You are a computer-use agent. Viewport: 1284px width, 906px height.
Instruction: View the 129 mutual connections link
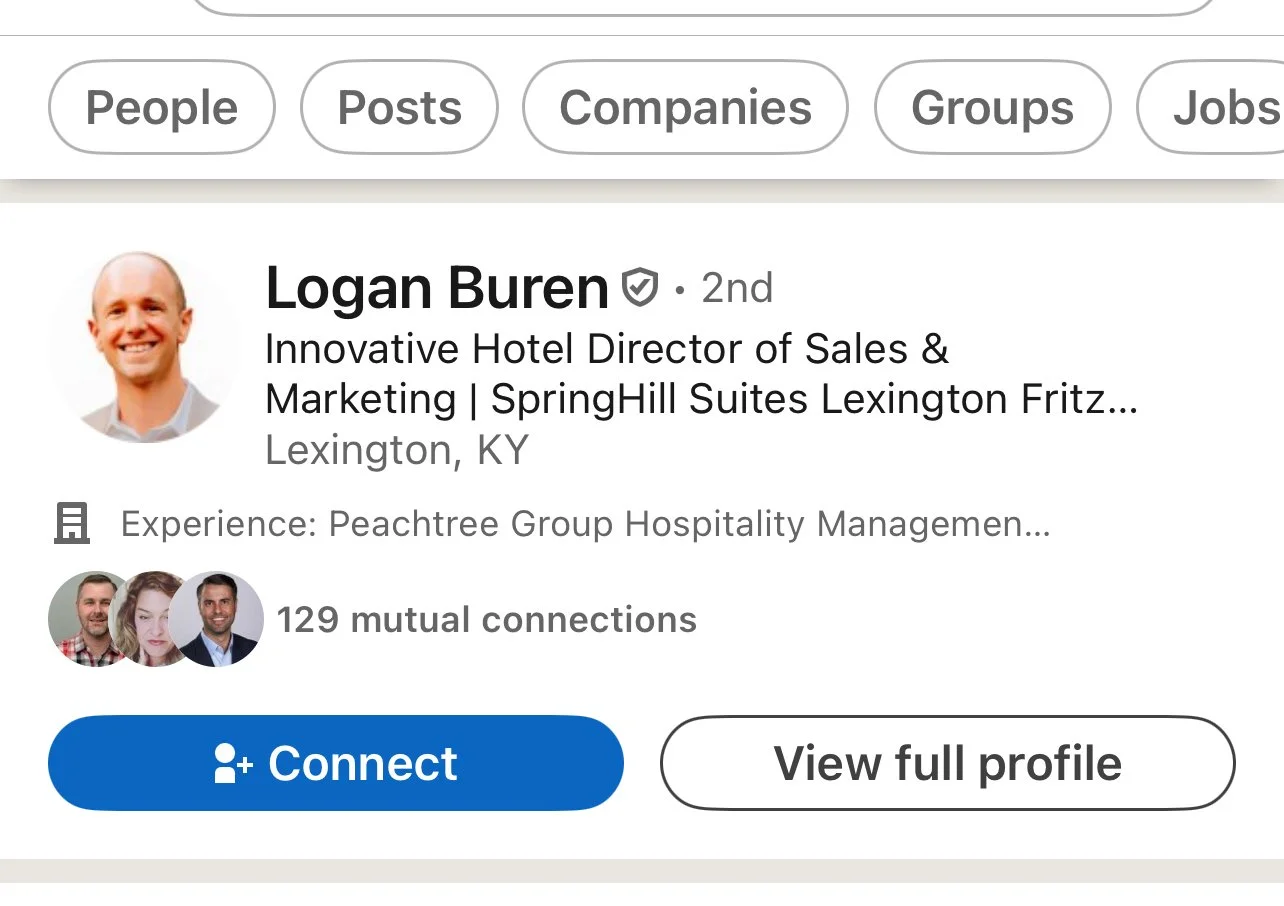tap(486, 620)
